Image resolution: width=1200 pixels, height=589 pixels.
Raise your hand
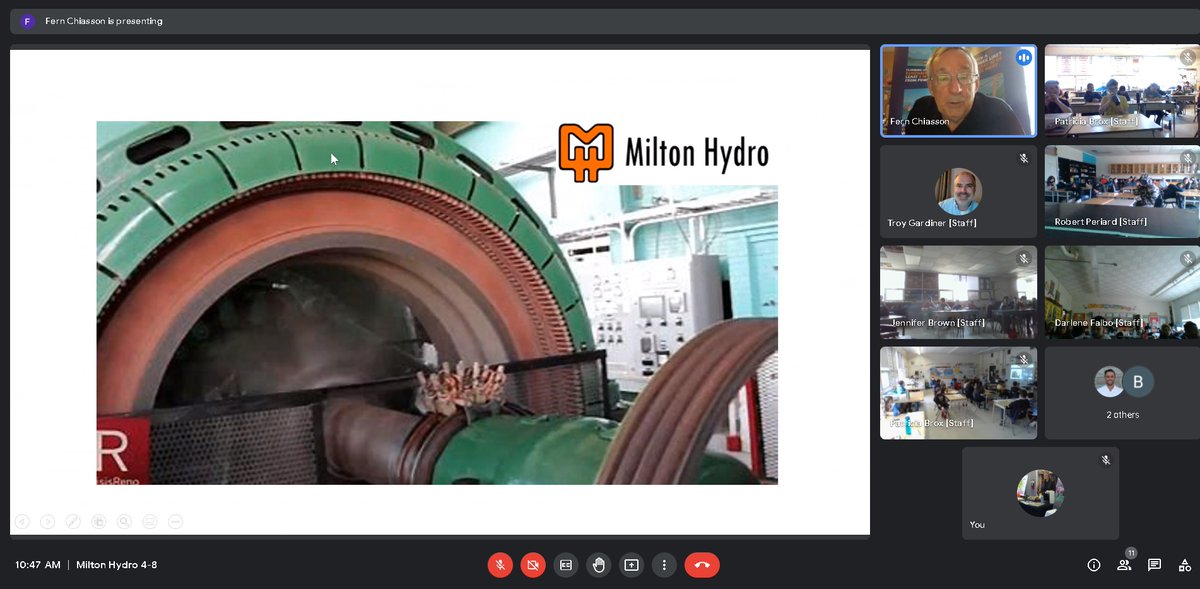tap(599, 565)
